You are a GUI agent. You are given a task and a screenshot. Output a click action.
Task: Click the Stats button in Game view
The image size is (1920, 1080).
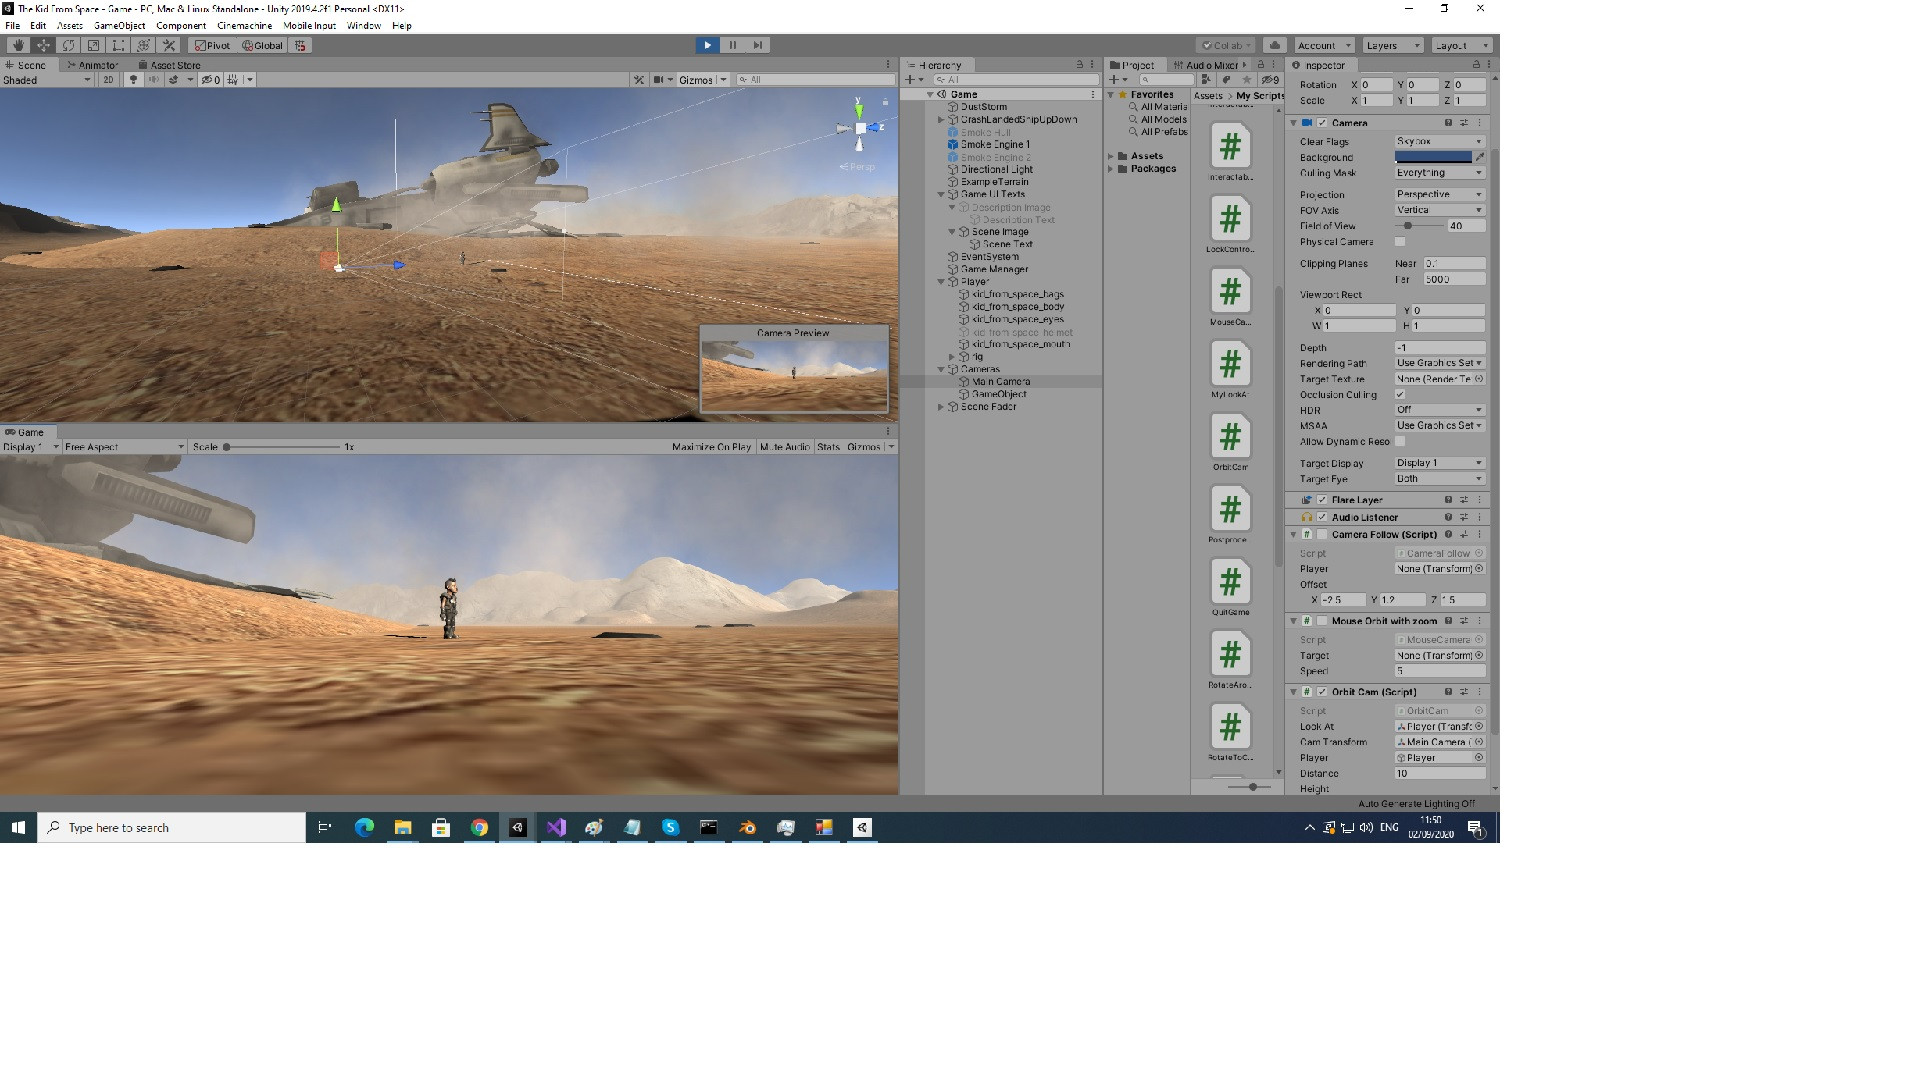point(829,447)
